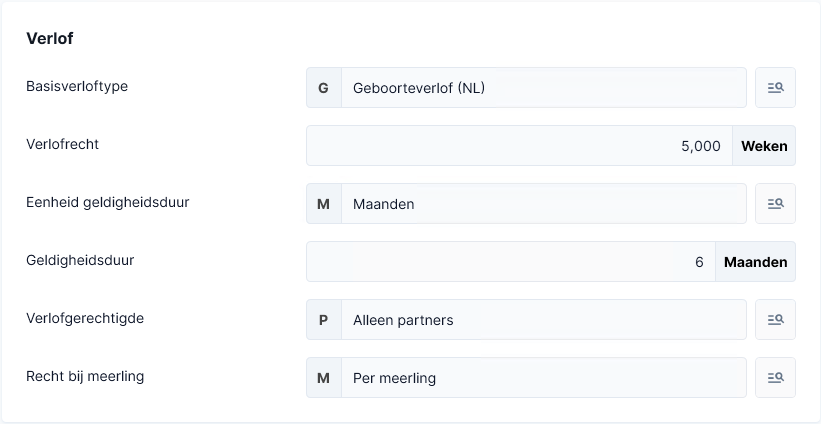Image resolution: width=821 pixels, height=424 pixels.
Task: Click the Maanden unit suffix of Geldigheidsduur
Action: click(756, 262)
